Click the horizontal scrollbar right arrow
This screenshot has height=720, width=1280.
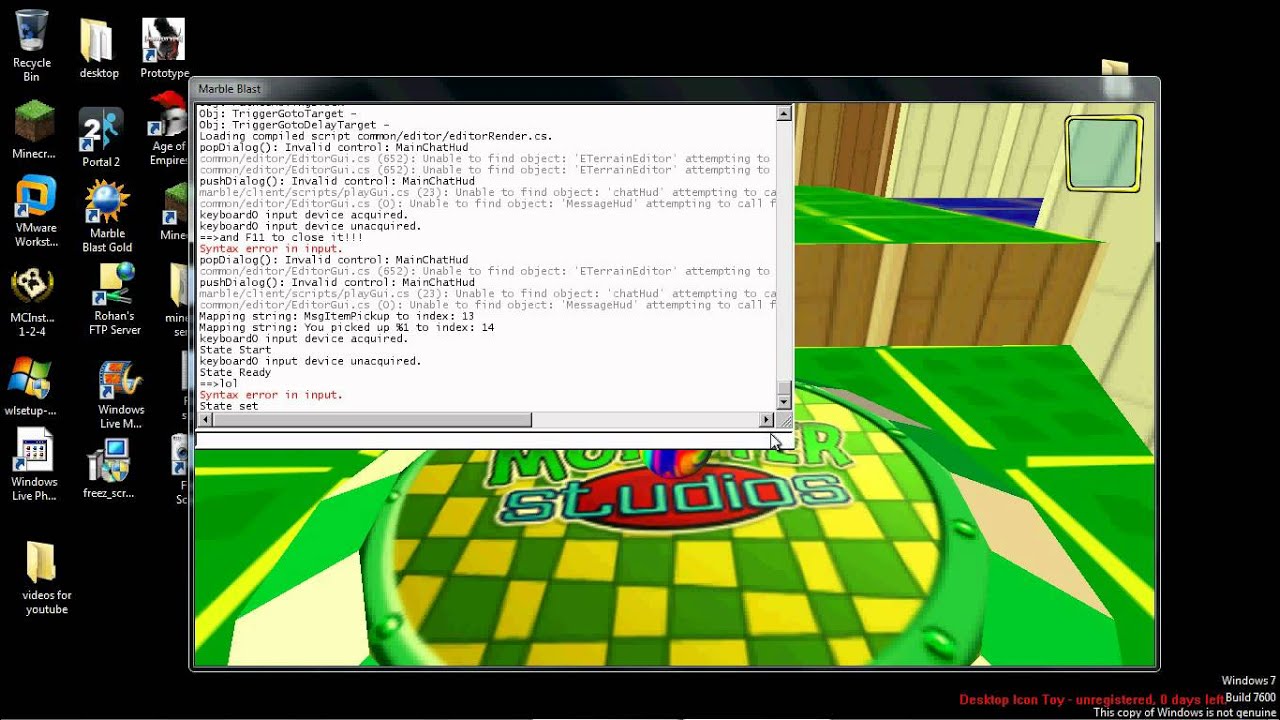pyautogui.click(x=766, y=420)
